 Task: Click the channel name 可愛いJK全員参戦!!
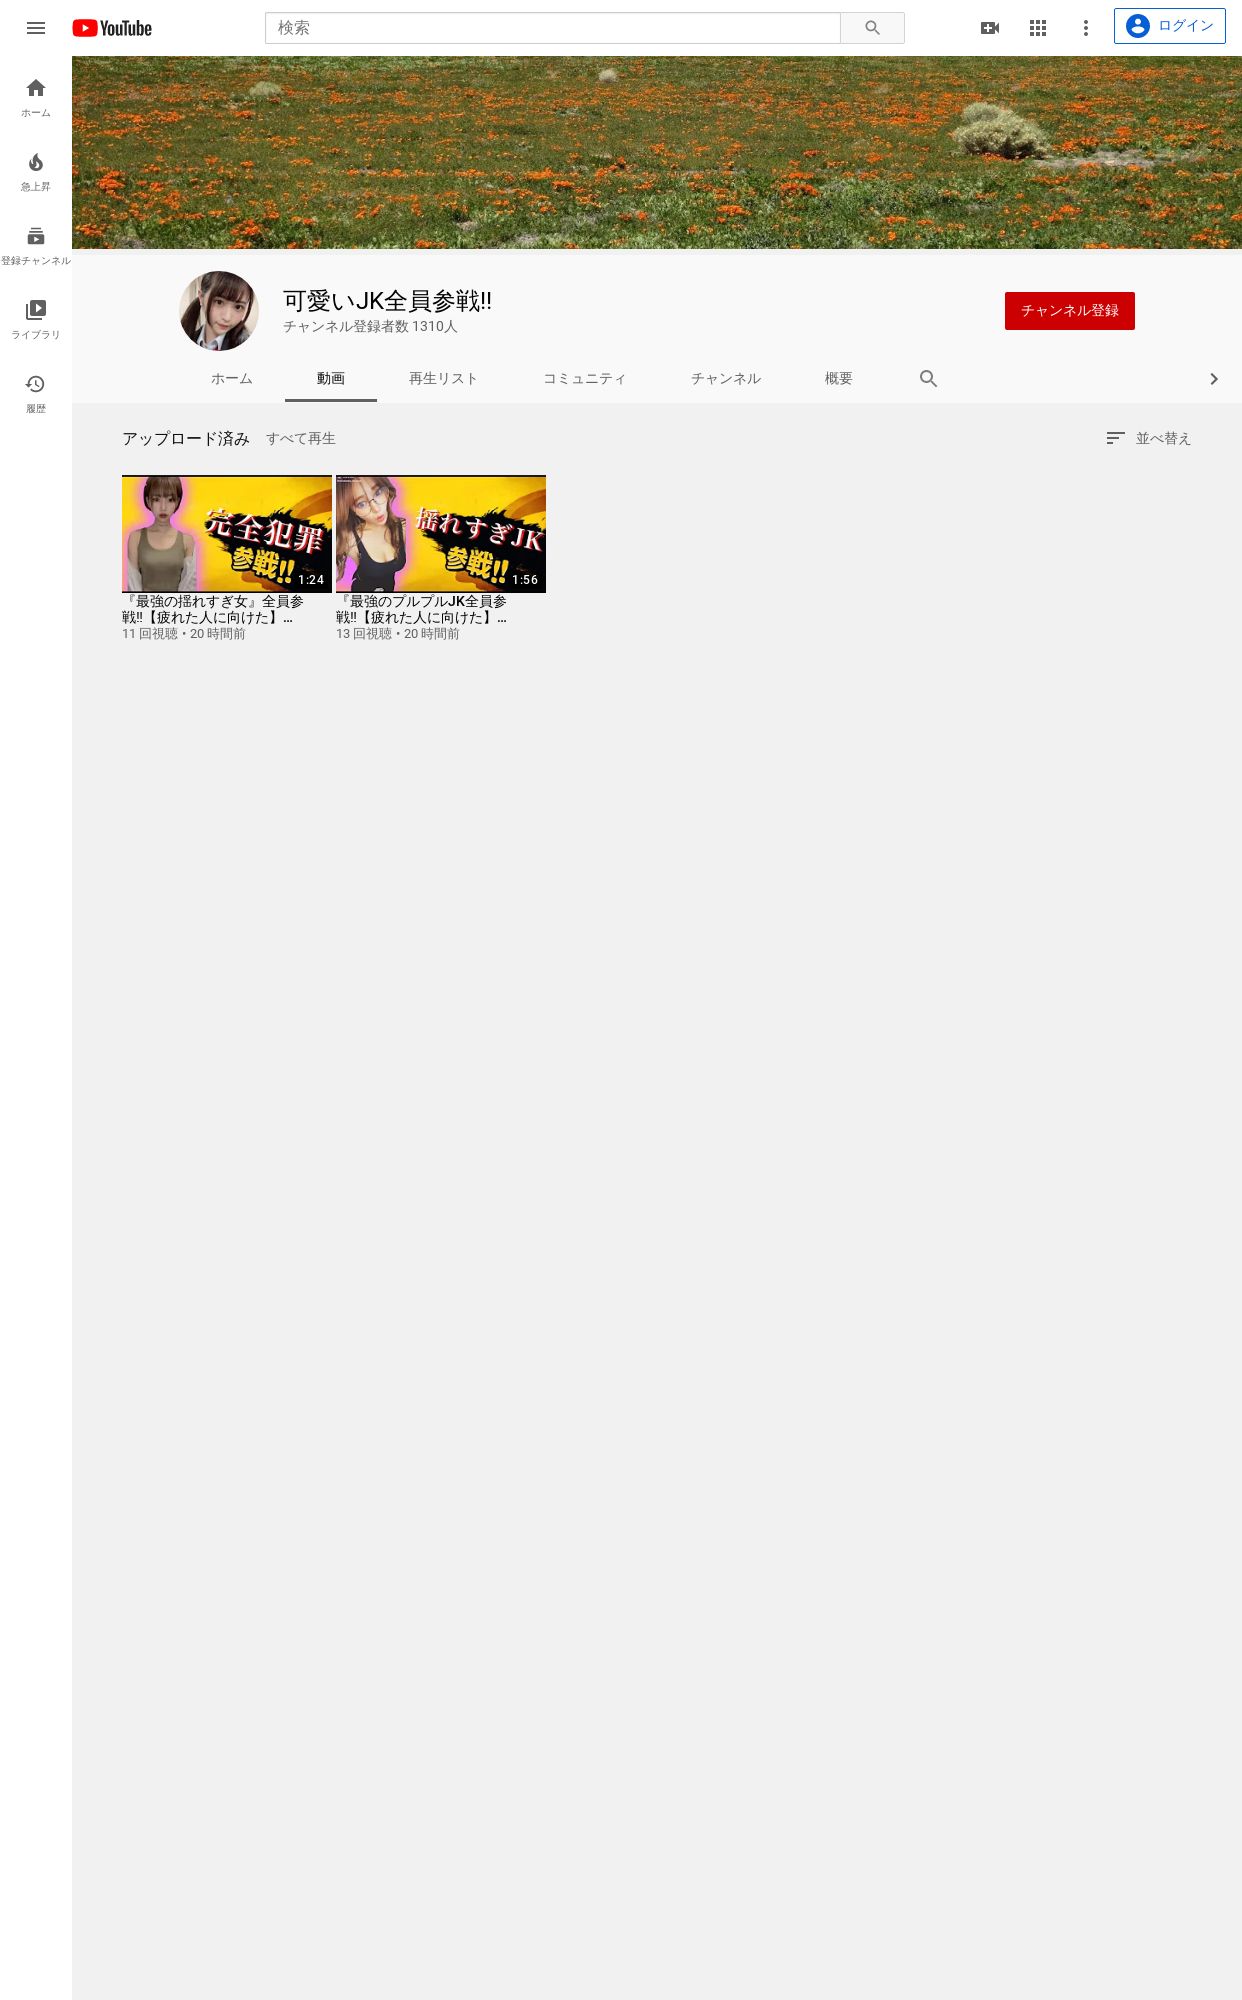pos(387,301)
